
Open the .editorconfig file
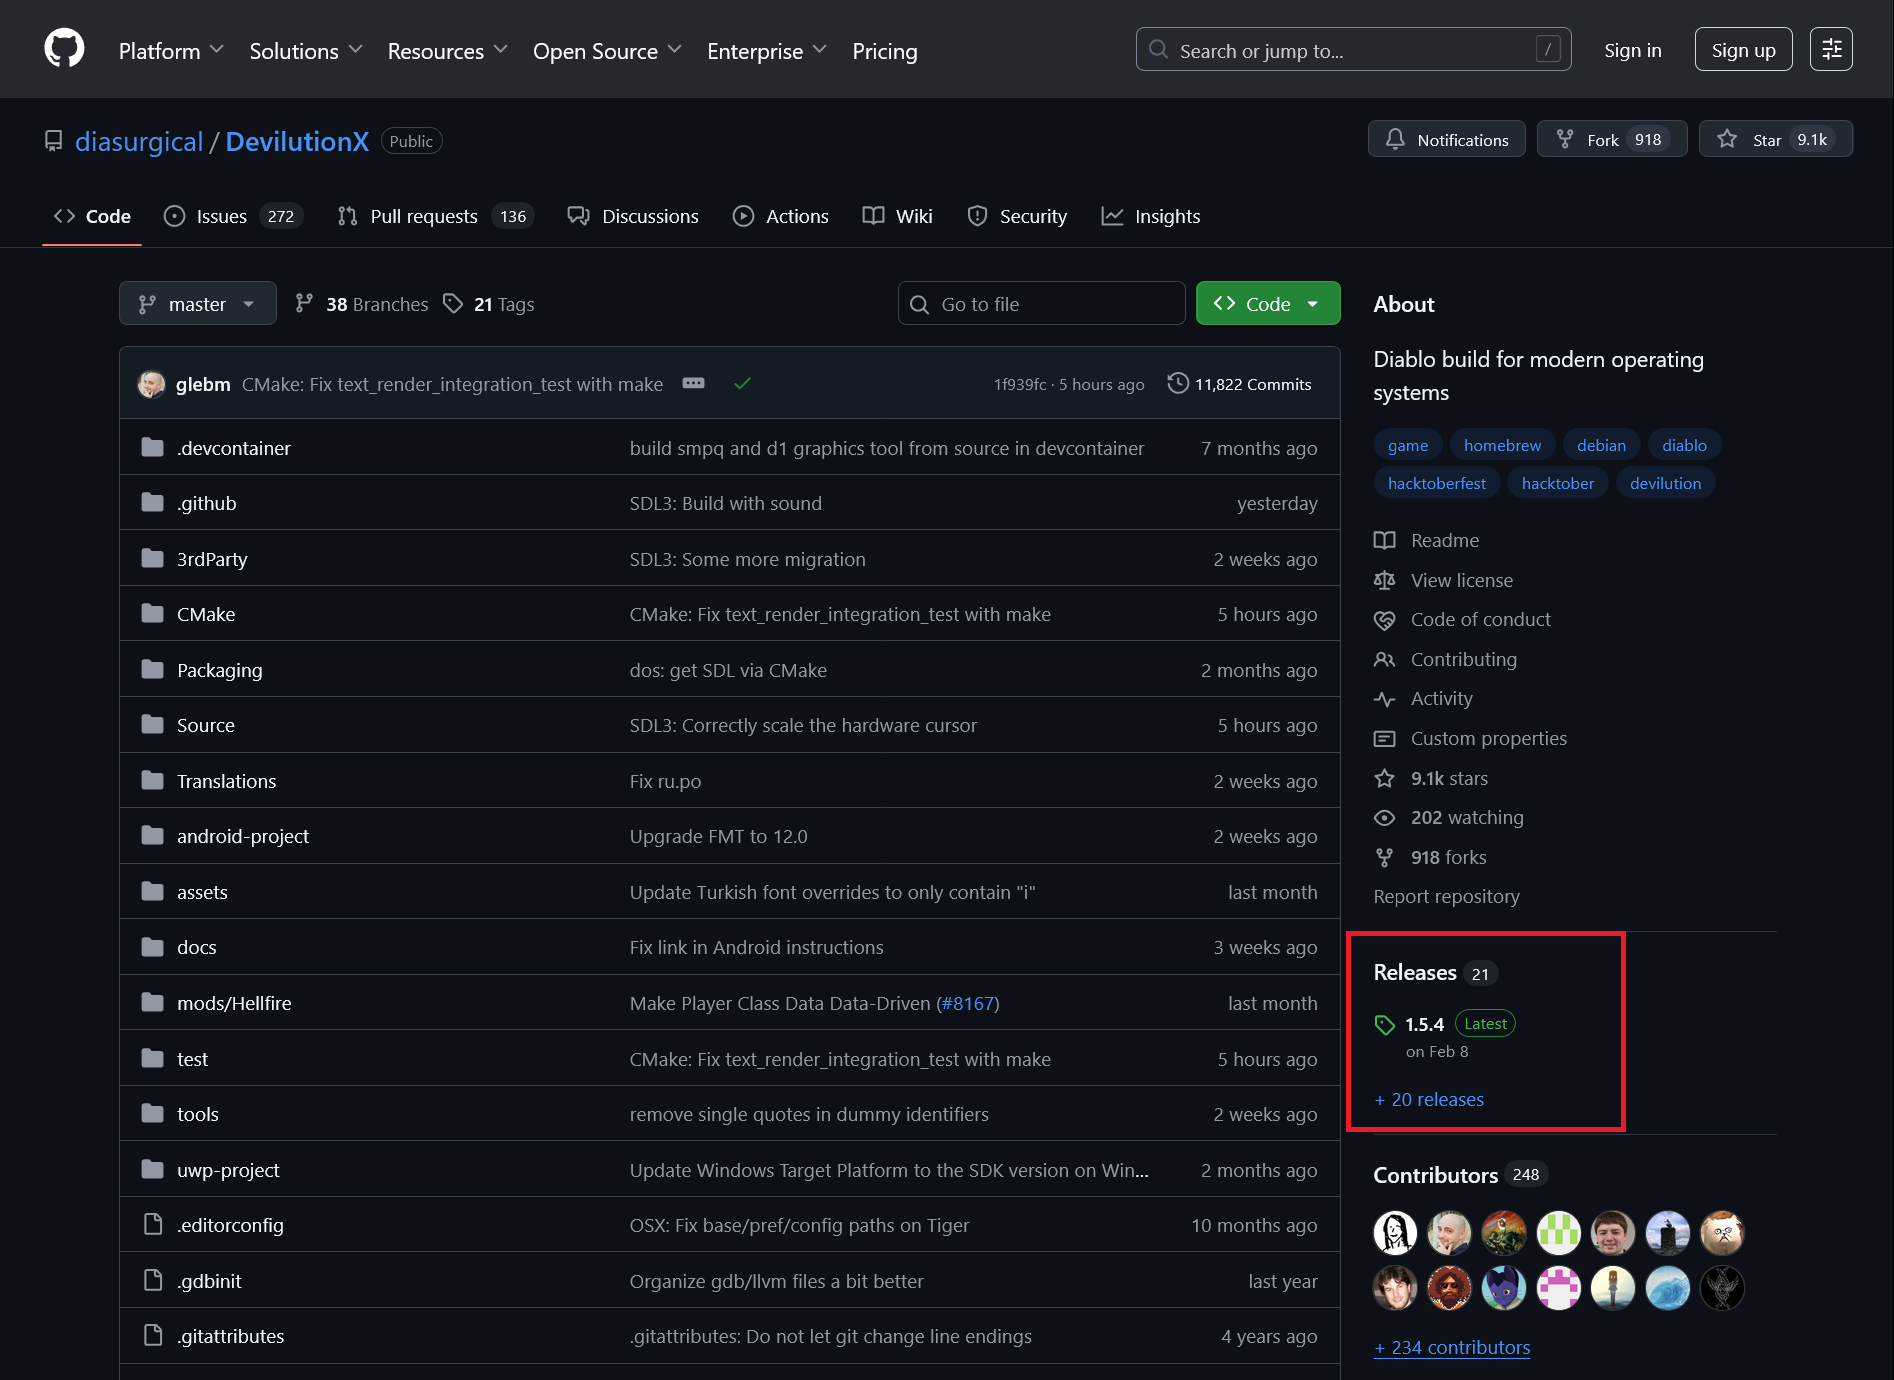230,1225
